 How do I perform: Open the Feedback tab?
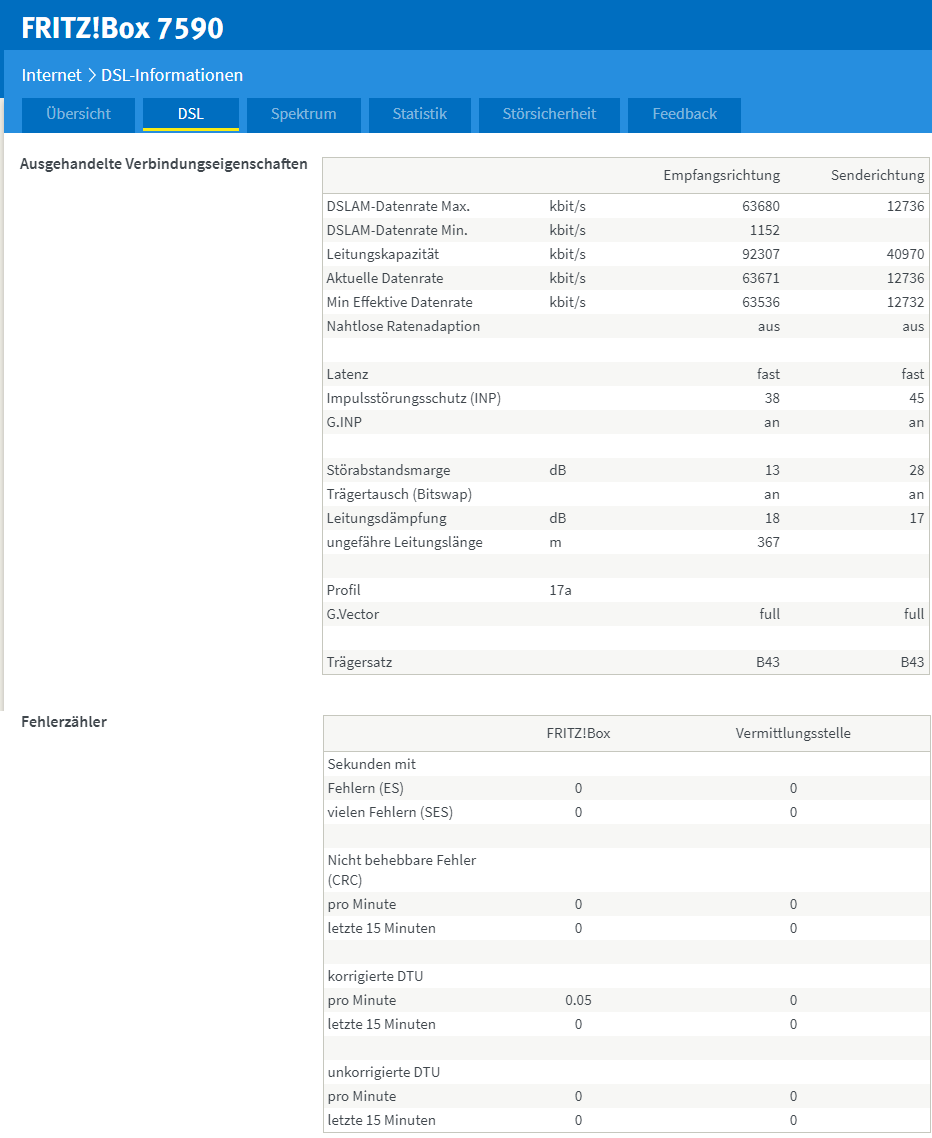coord(684,115)
